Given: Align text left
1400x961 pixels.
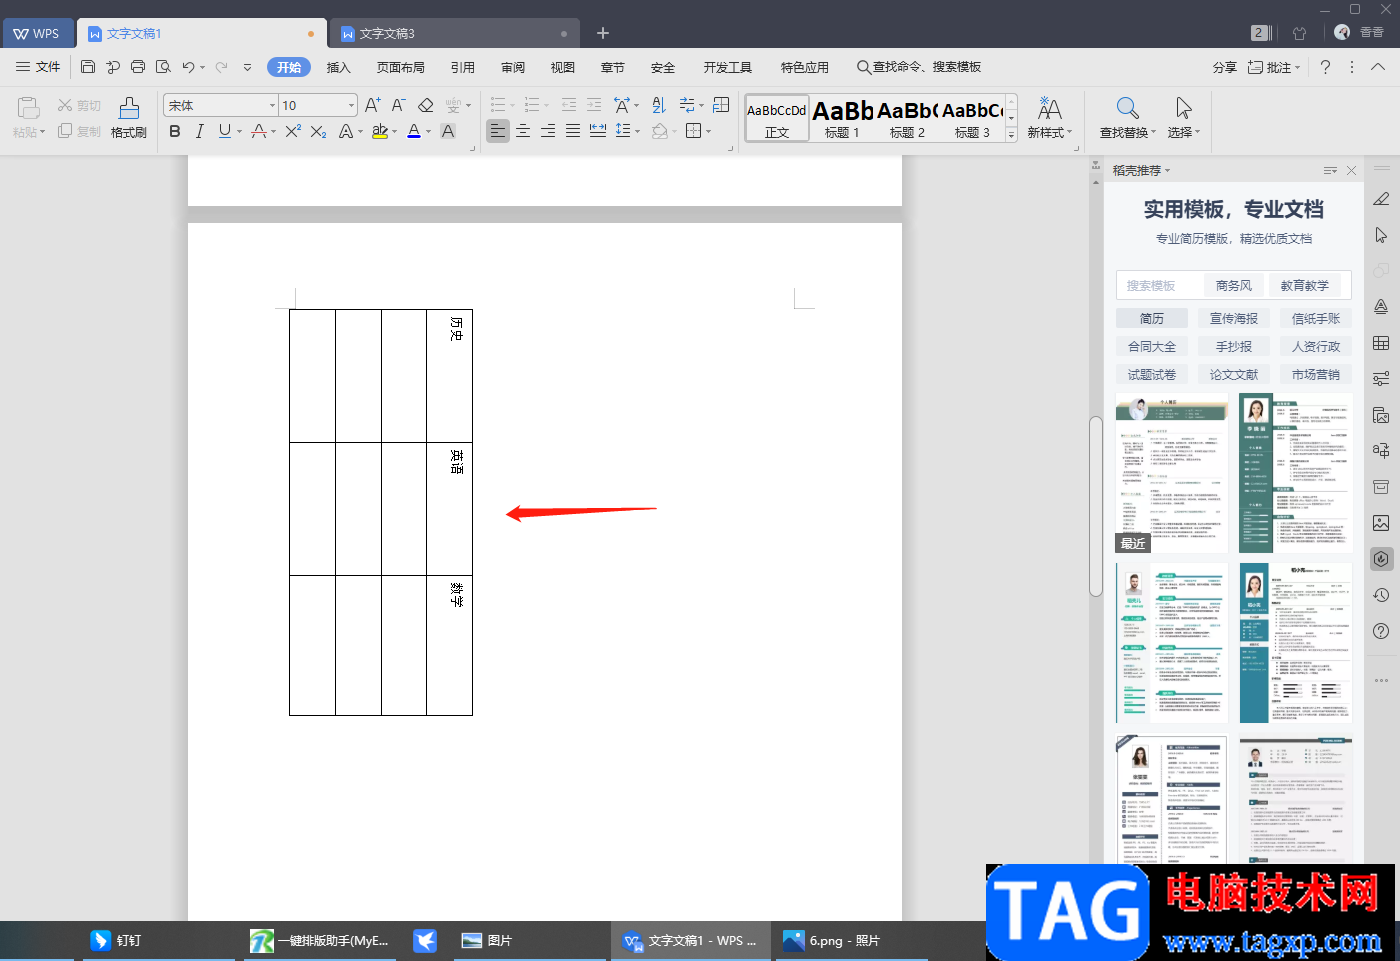Looking at the screenshot, I should 497,131.
